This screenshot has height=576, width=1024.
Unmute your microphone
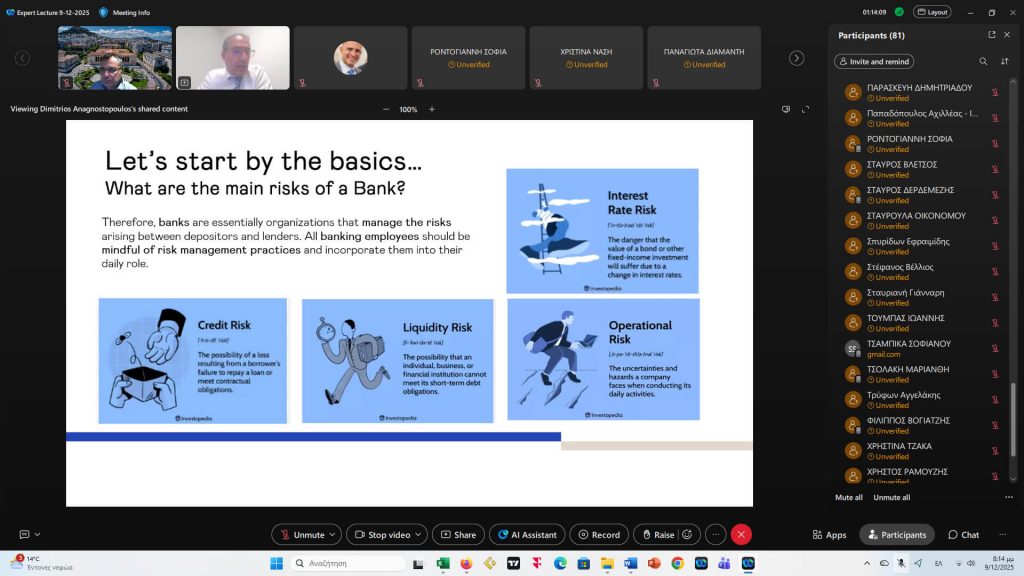tap(306, 534)
